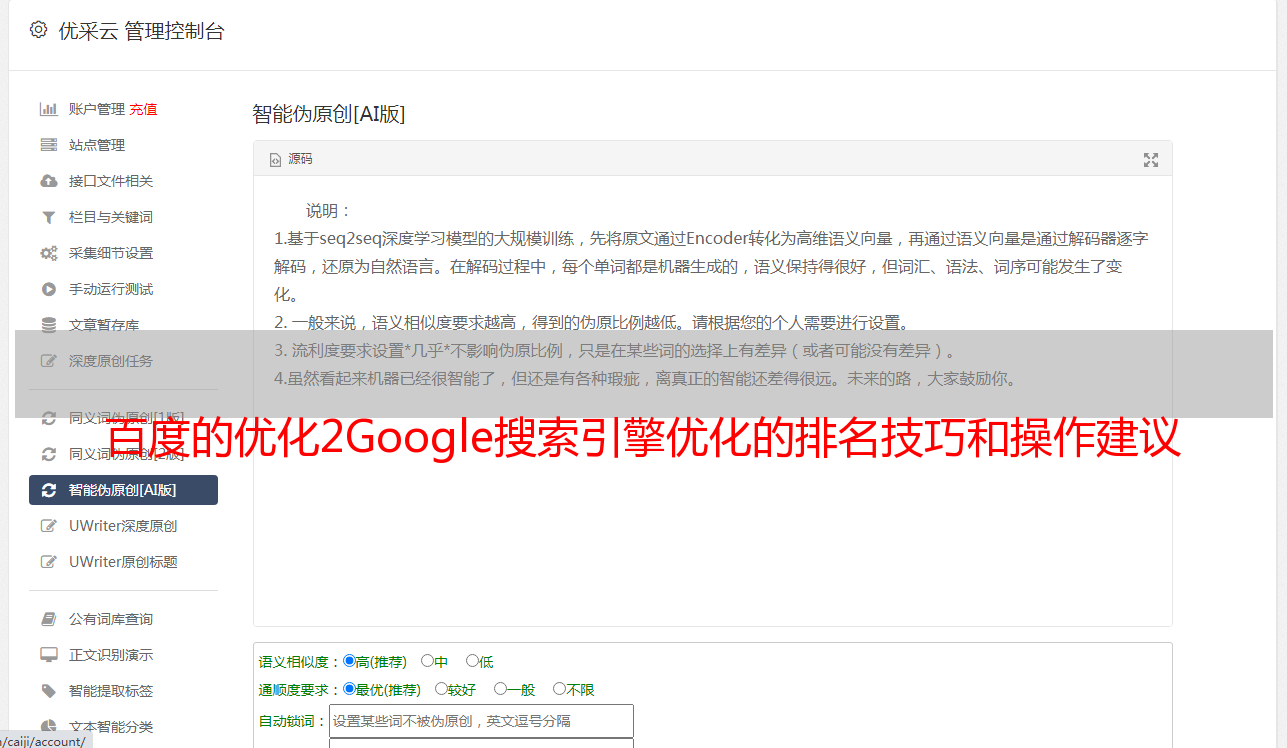Click the gear icon beside 优采云 title
Image resolution: width=1287 pixels, height=748 pixels.
click(x=38, y=30)
